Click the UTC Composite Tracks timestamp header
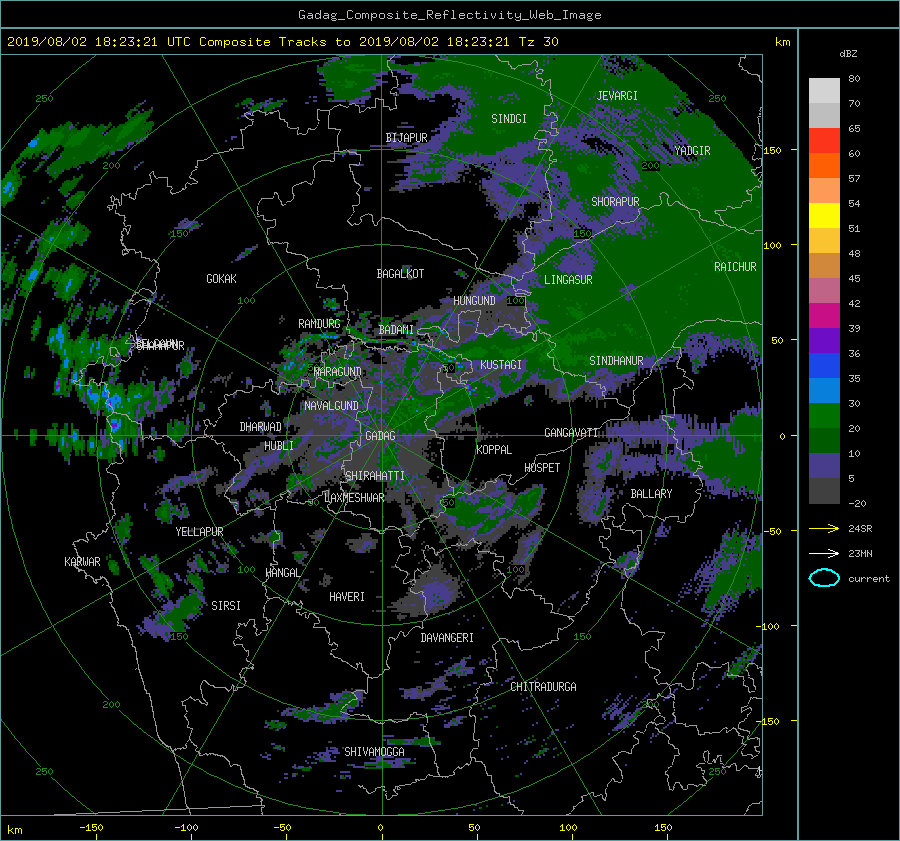900x841 pixels. (x=282, y=42)
